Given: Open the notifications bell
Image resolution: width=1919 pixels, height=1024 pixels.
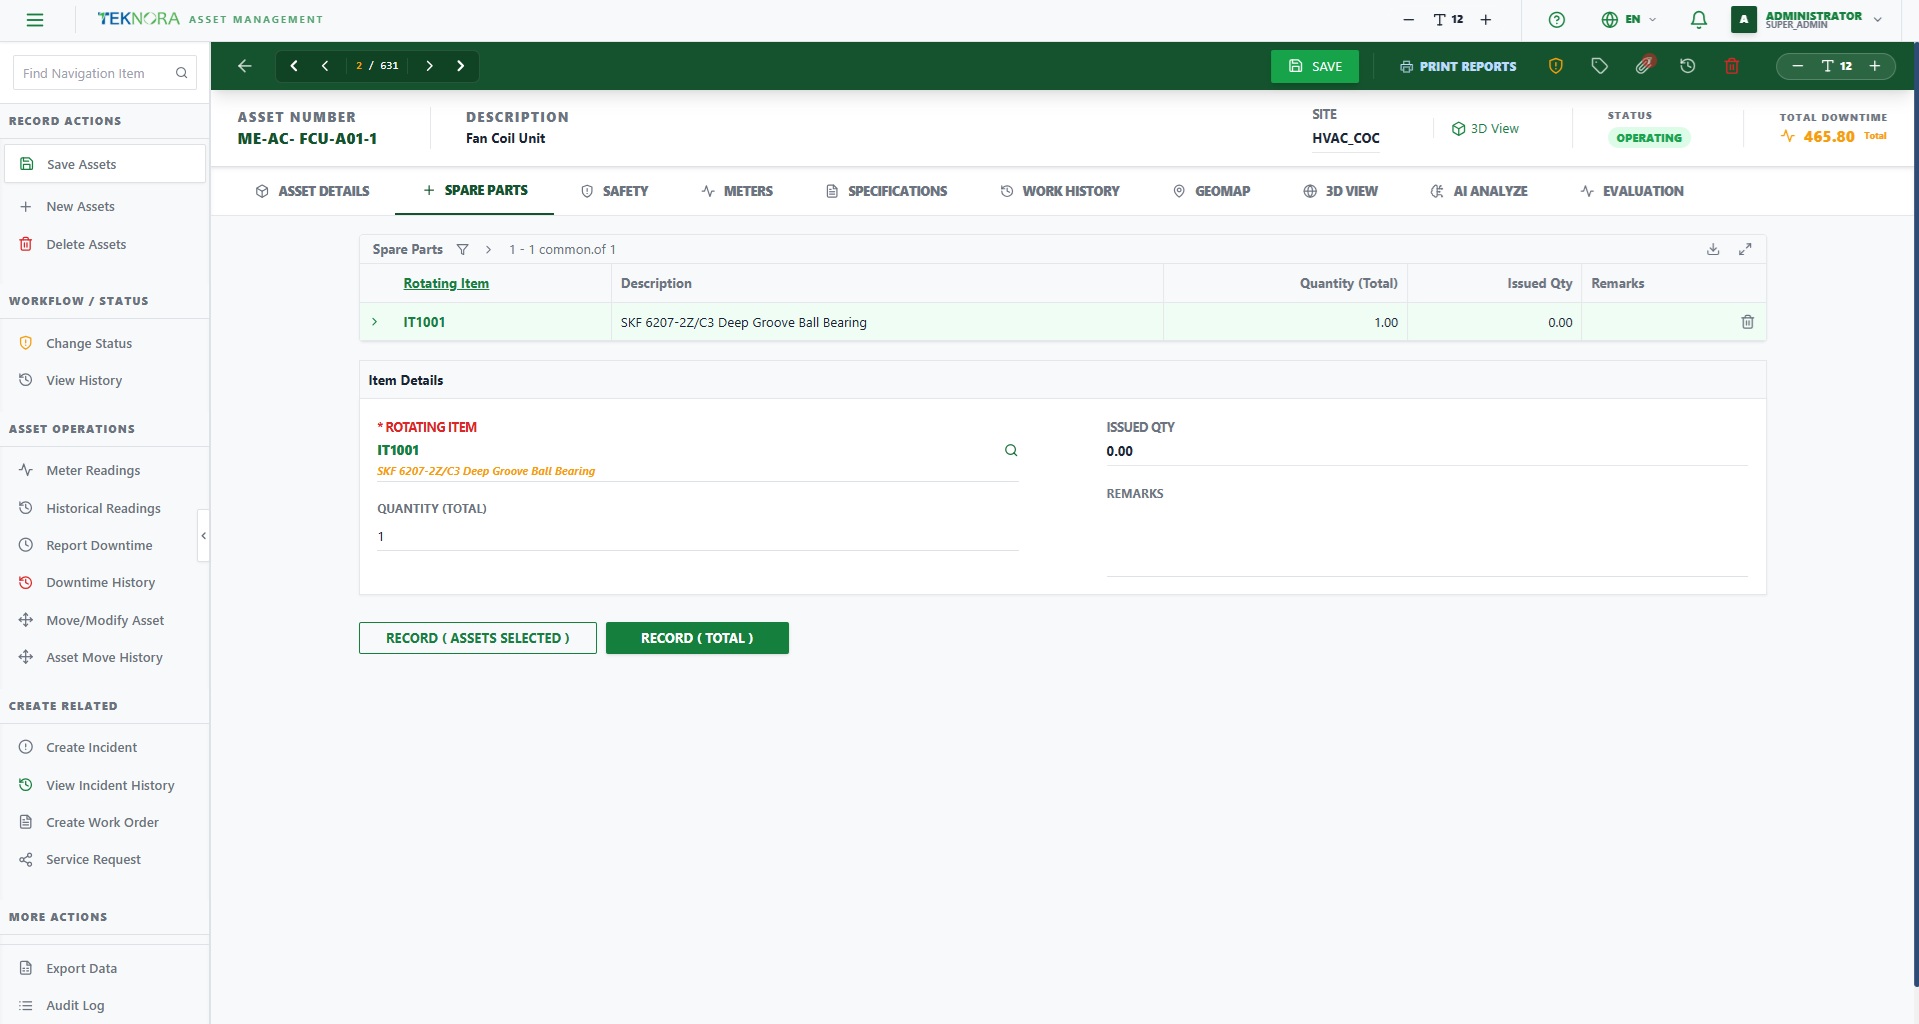Looking at the screenshot, I should tap(1698, 20).
